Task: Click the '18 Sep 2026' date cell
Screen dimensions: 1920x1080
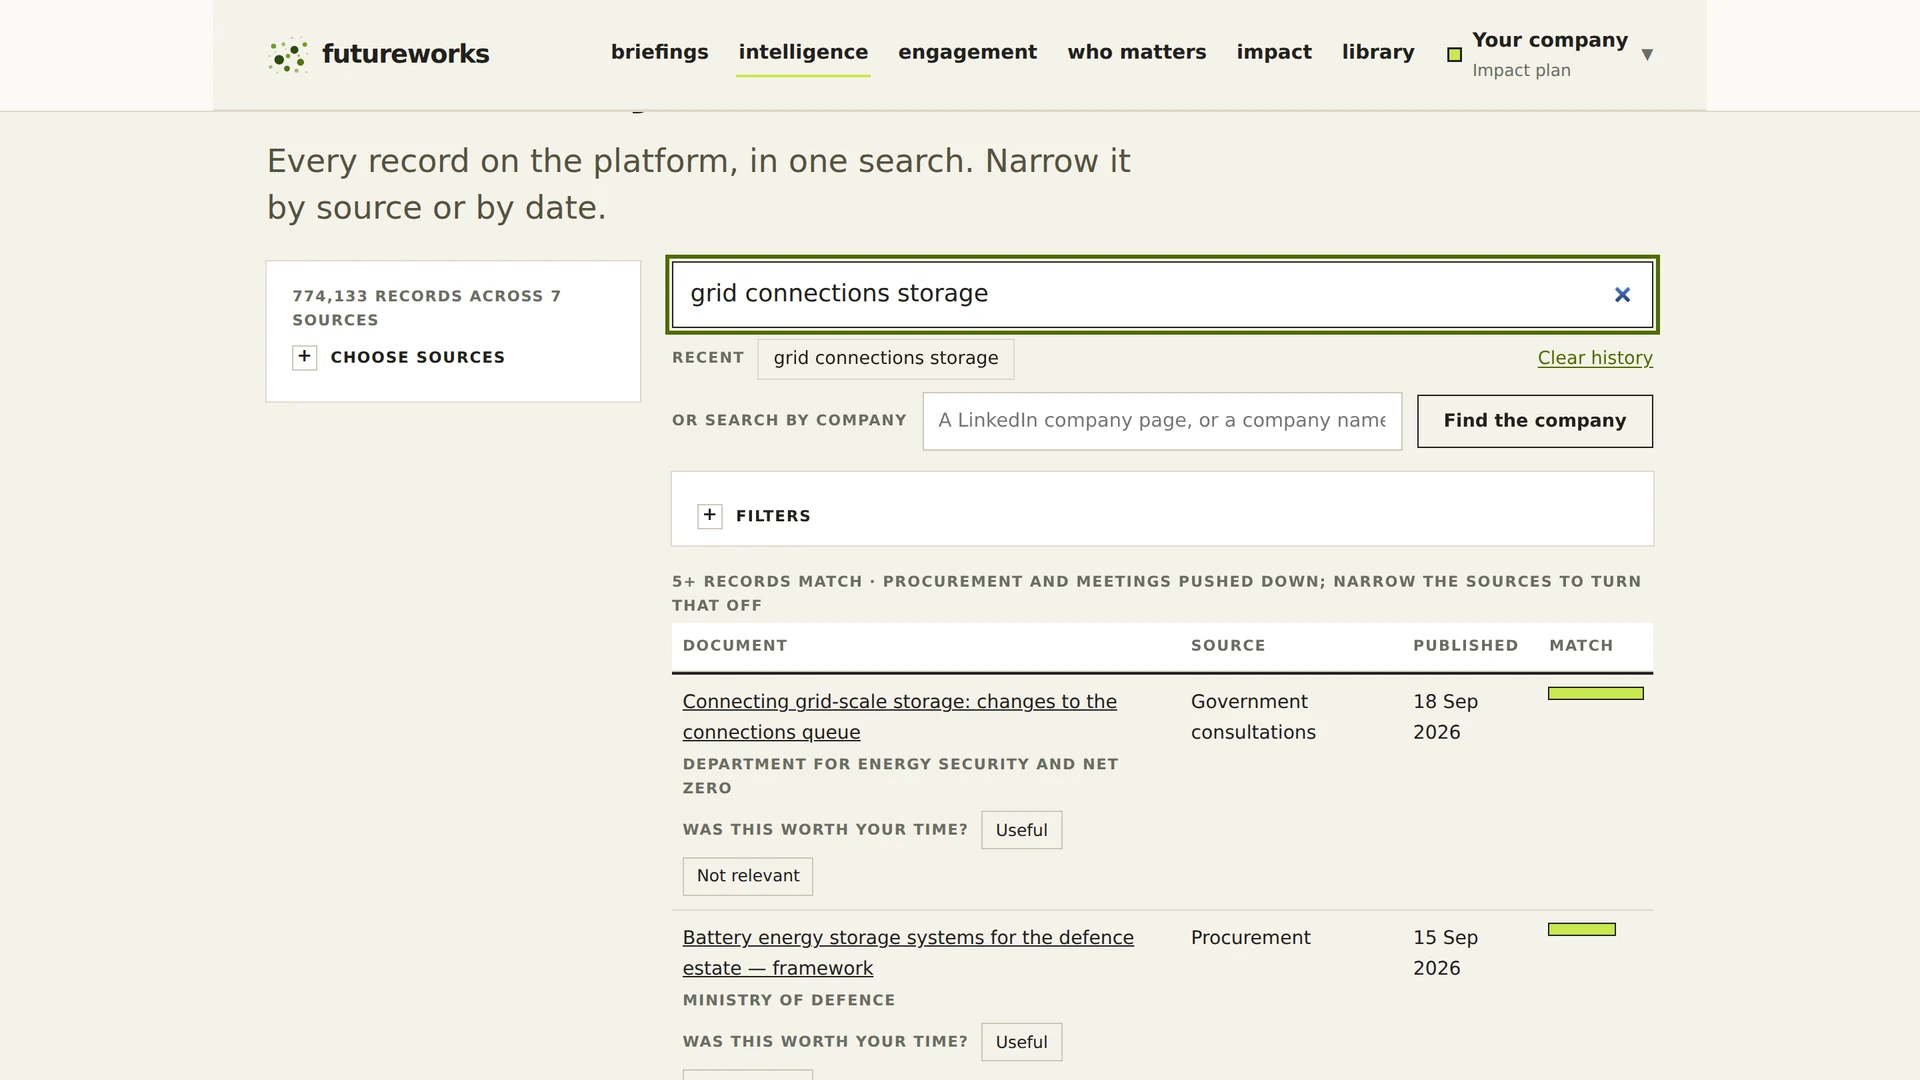Action: tap(1445, 717)
